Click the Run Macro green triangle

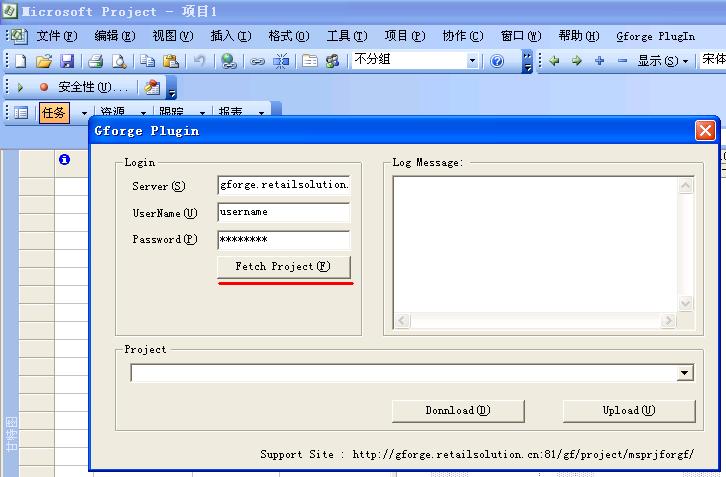(20, 87)
